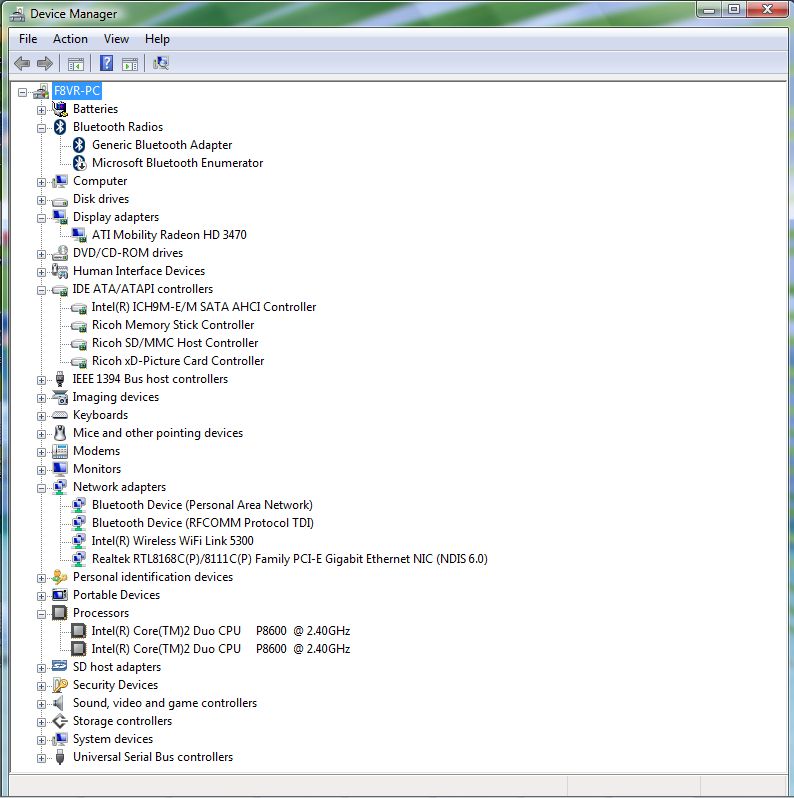The height and width of the screenshot is (798, 794).
Task: Click the blue Help toolbar icon
Action: click(106, 63)
